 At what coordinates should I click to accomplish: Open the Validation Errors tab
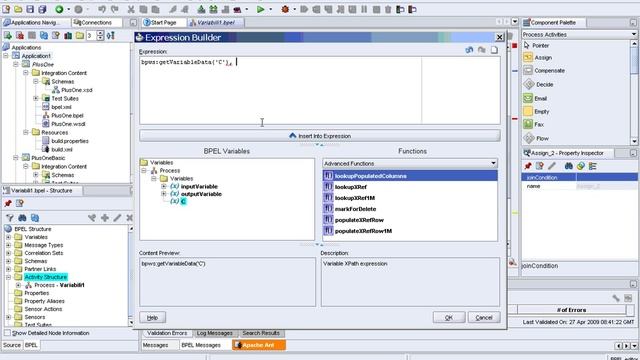point(167,333)
